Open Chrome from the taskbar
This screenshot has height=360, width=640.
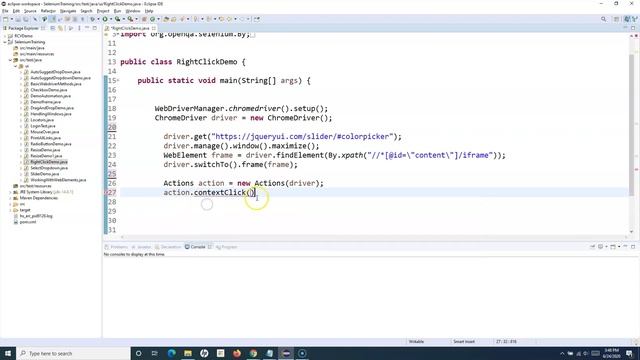click(x=253, y=353)
